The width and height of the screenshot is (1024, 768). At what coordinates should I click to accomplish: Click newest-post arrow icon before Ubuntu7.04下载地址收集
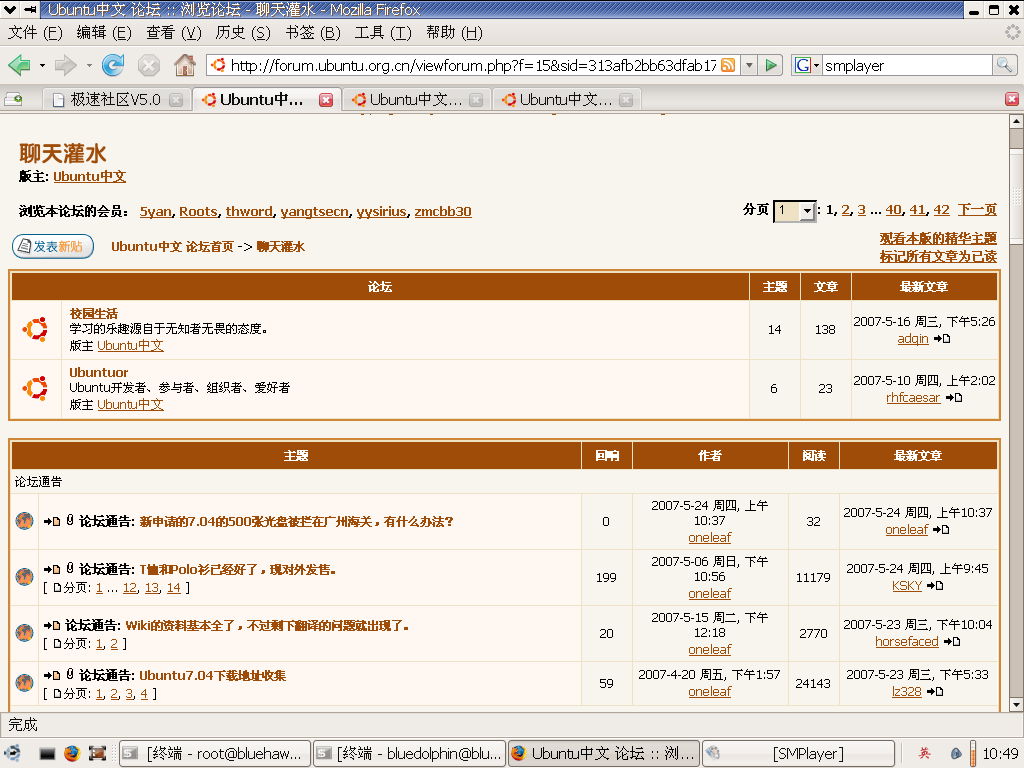[52, 675]
